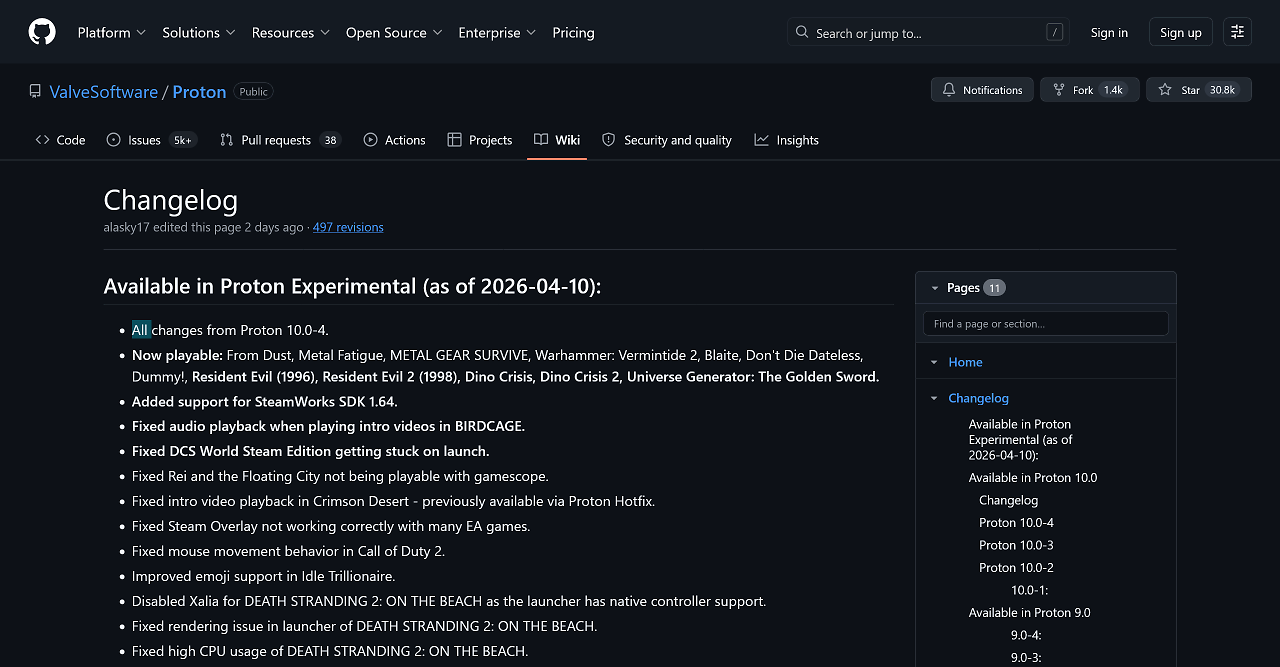This screenshot has width=1280, height=667.
Task: Open the appearance settings icon beside Sign up
Action: (1237, 32)
